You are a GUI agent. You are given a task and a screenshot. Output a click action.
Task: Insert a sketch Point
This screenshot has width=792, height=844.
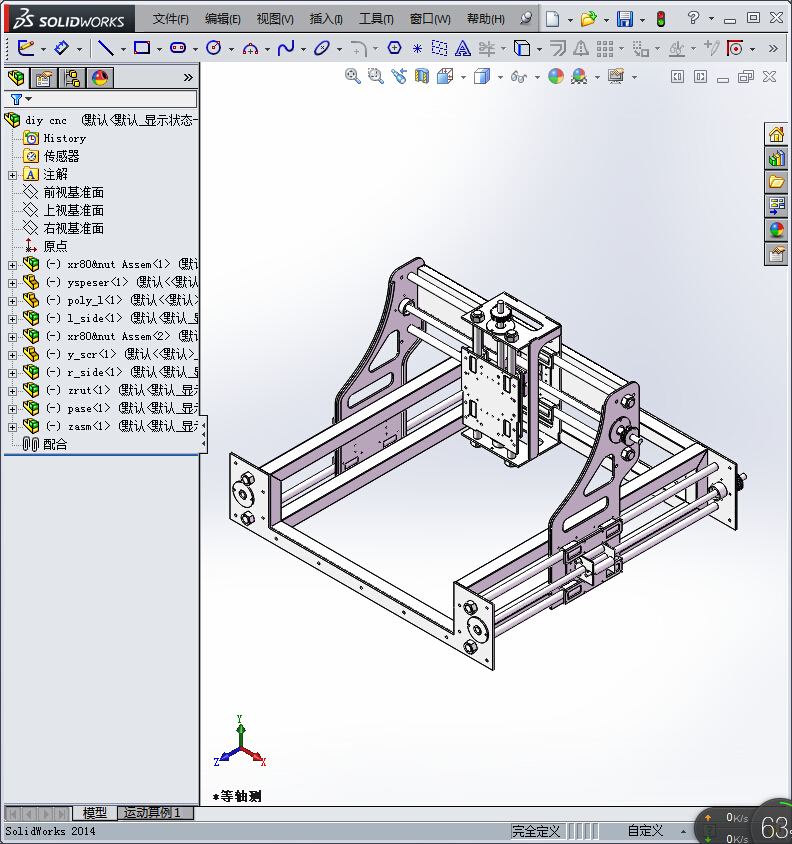[x=417, y=48]
